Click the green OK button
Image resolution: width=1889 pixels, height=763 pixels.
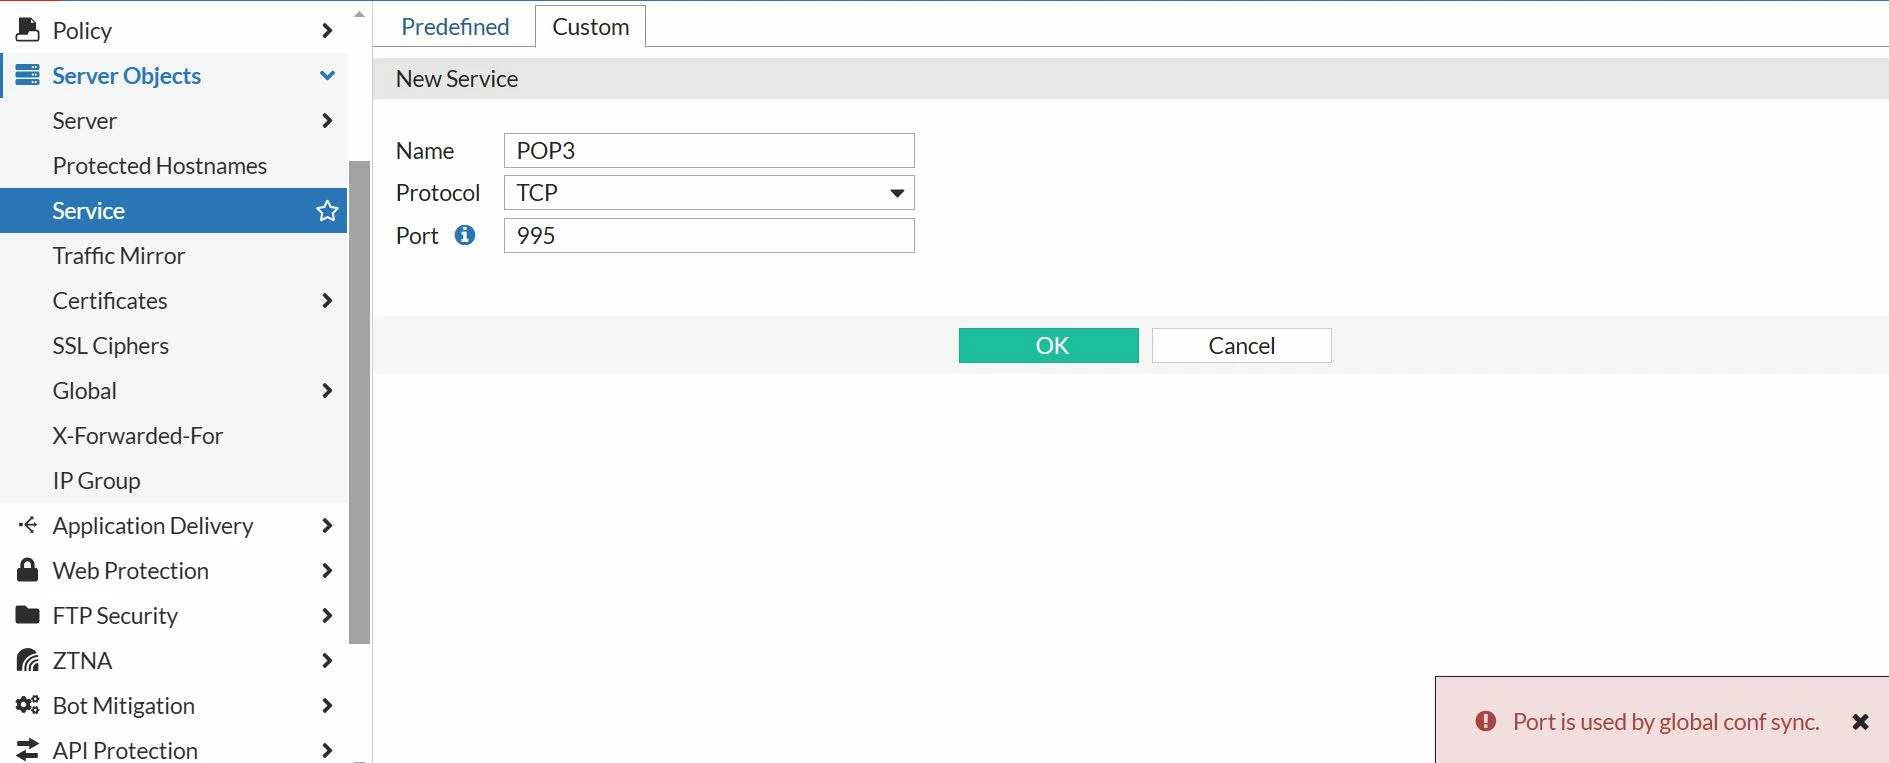[x=1048, y=346]
